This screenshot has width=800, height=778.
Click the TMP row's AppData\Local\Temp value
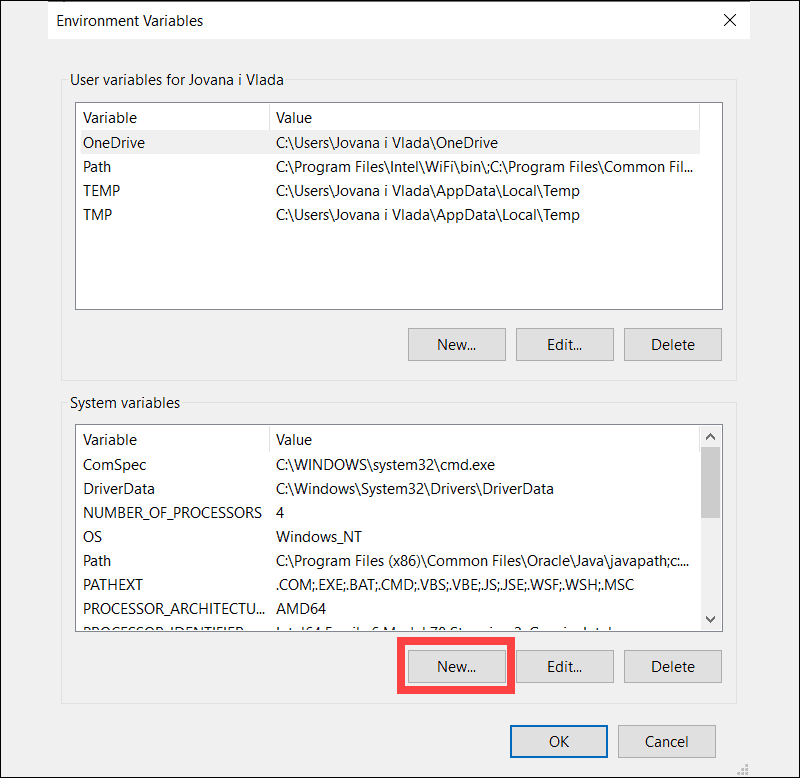tap(428, 215)
